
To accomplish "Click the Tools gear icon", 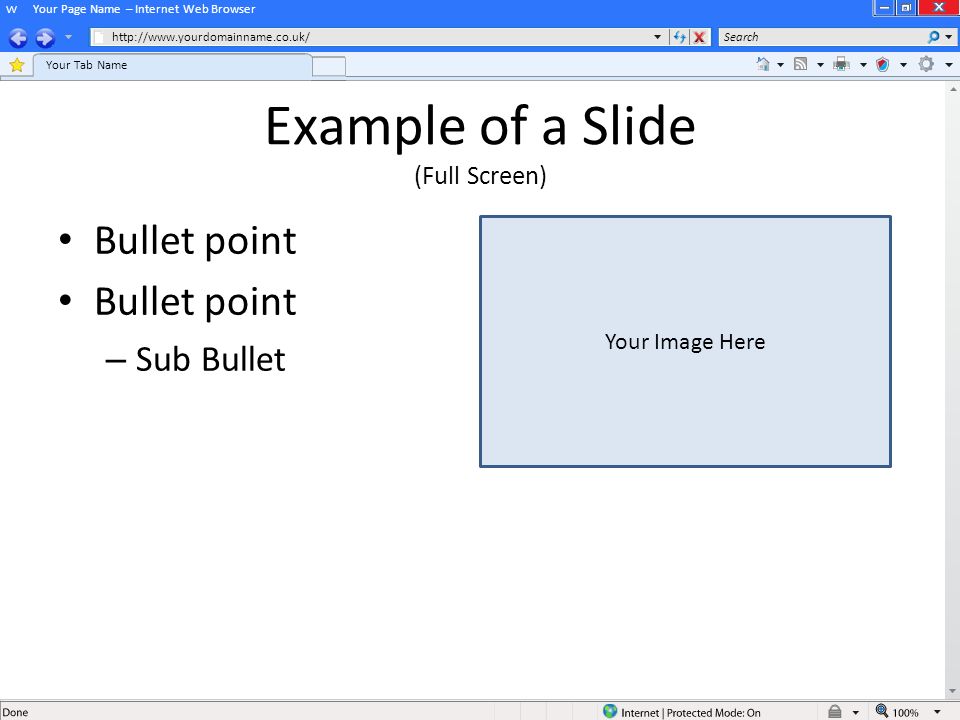I will (926, 64).
